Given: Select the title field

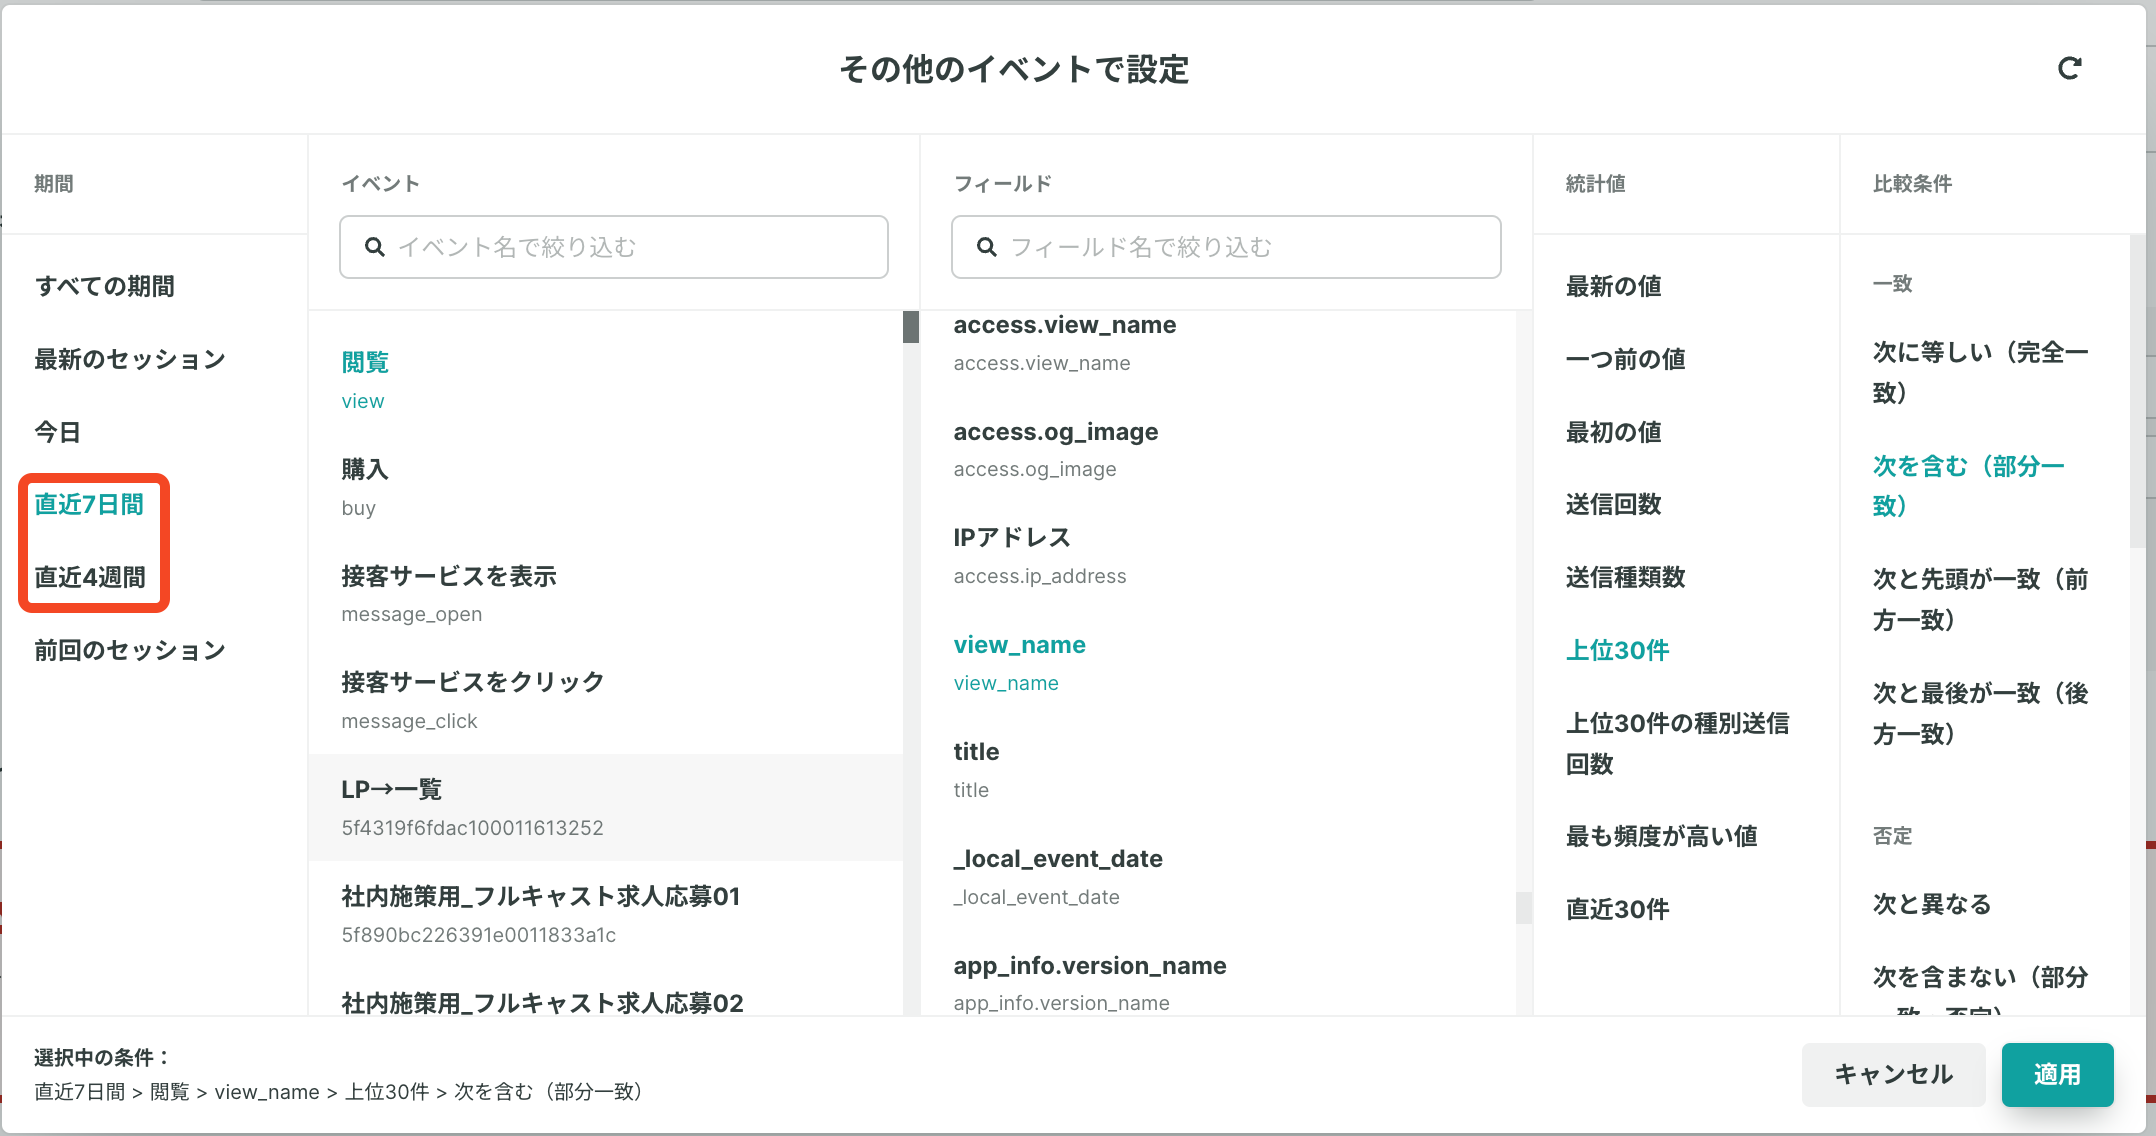Looking at the screenshot, I should click(1218, 770).
